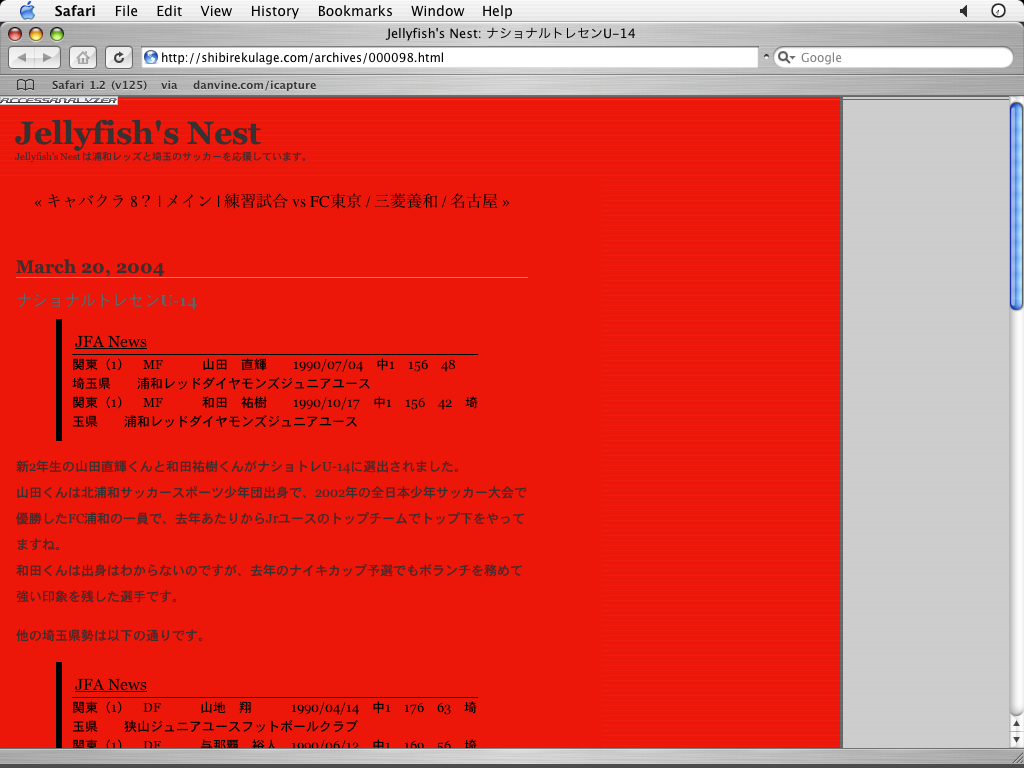This screenshot has height=768, width=1024.
Task: Click the window resize grip corner
Action: pos(1016,758)
